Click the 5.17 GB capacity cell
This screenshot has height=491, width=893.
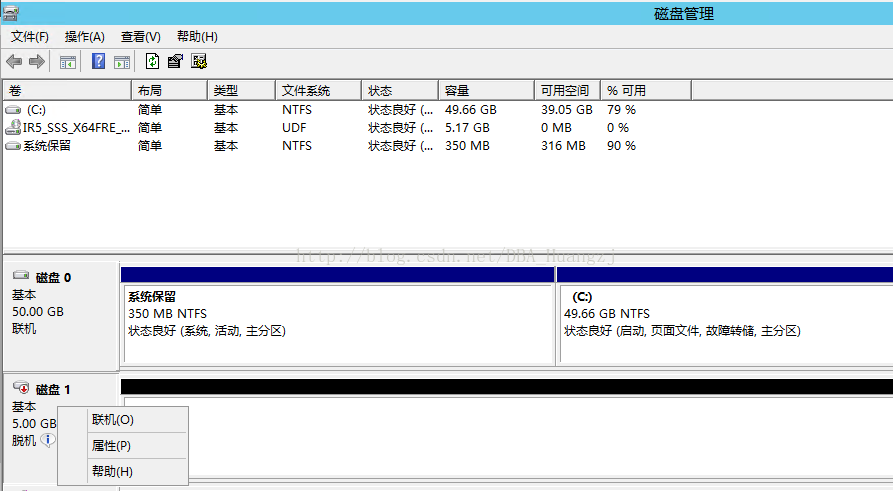pos(468,128)
